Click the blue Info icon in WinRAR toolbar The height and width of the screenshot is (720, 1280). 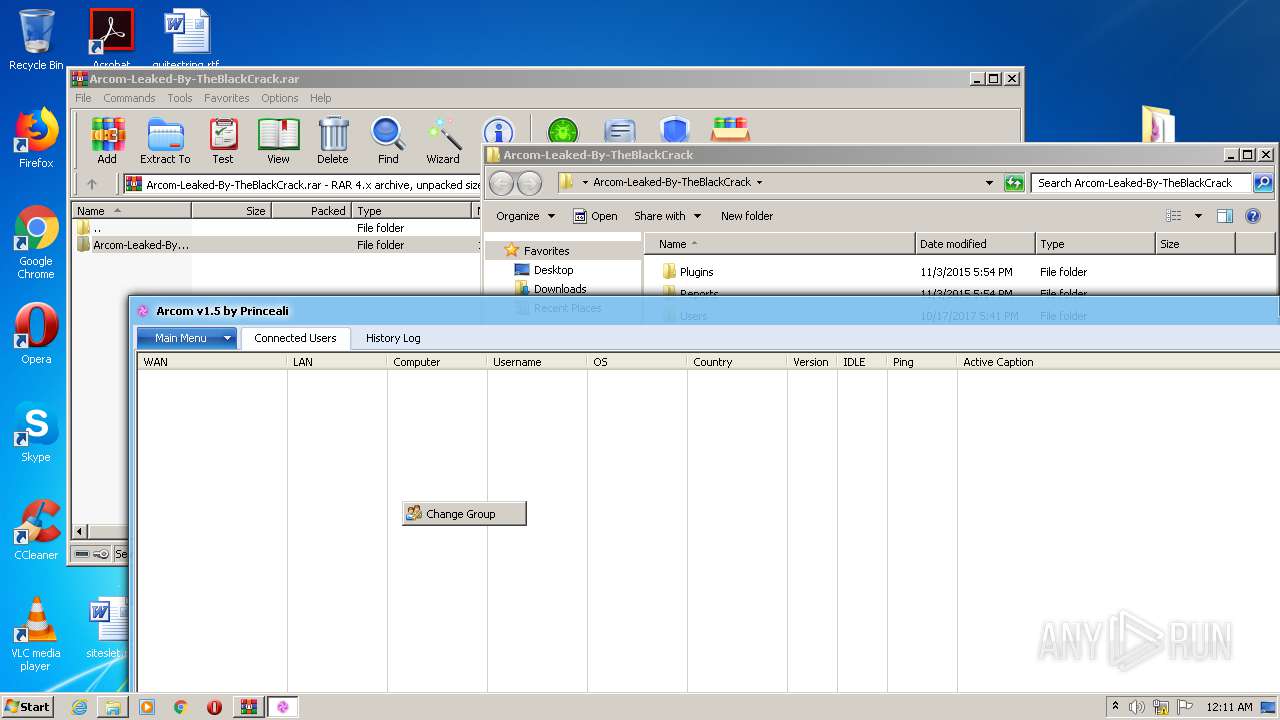click(498, 132)
